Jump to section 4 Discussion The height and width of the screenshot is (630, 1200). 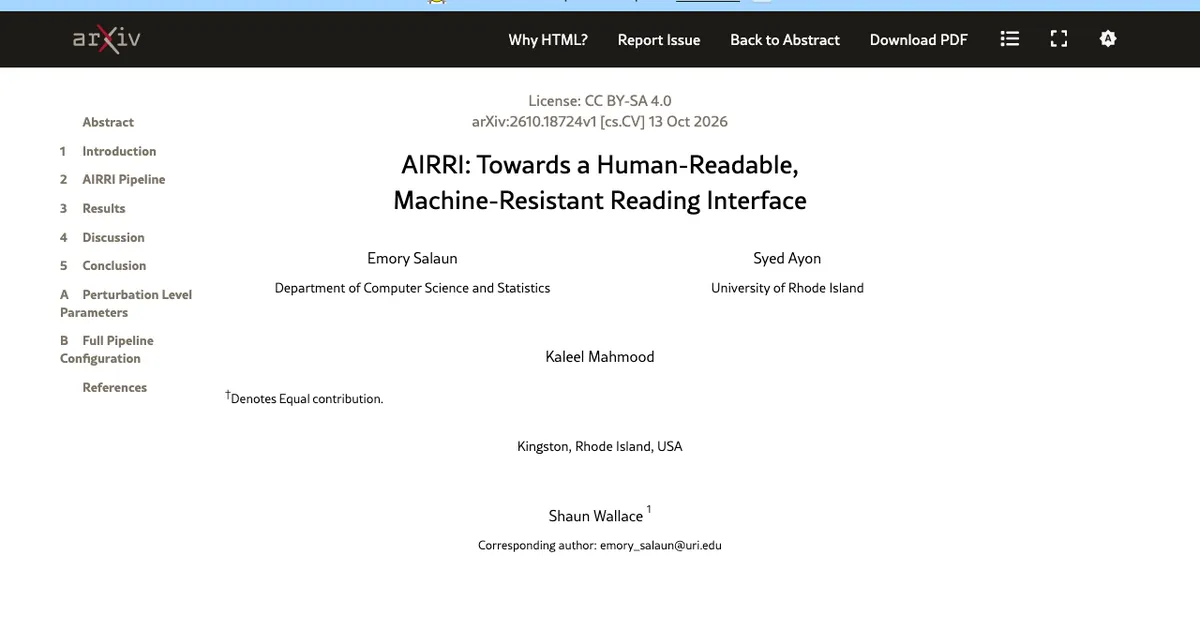[x=102, y=237]
